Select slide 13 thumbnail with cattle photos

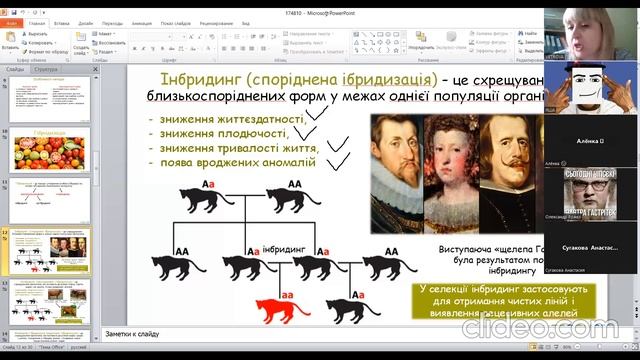tap(49, 302)
